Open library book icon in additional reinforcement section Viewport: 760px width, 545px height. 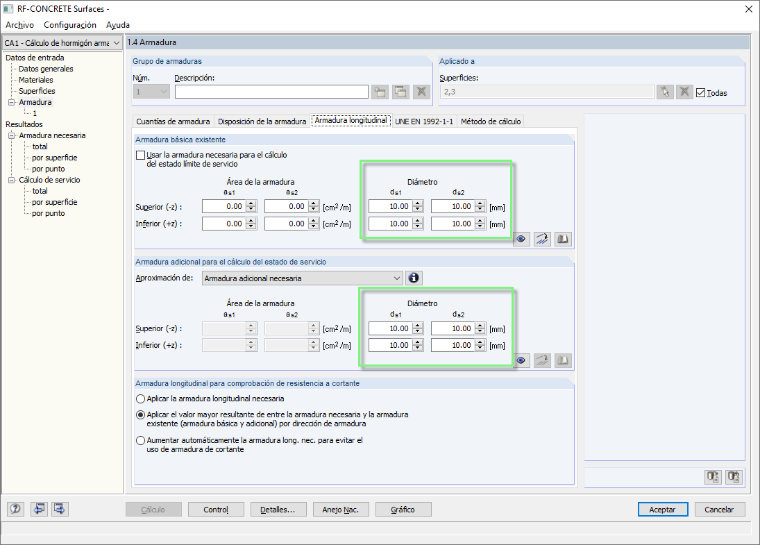click(x=563, y=360)
